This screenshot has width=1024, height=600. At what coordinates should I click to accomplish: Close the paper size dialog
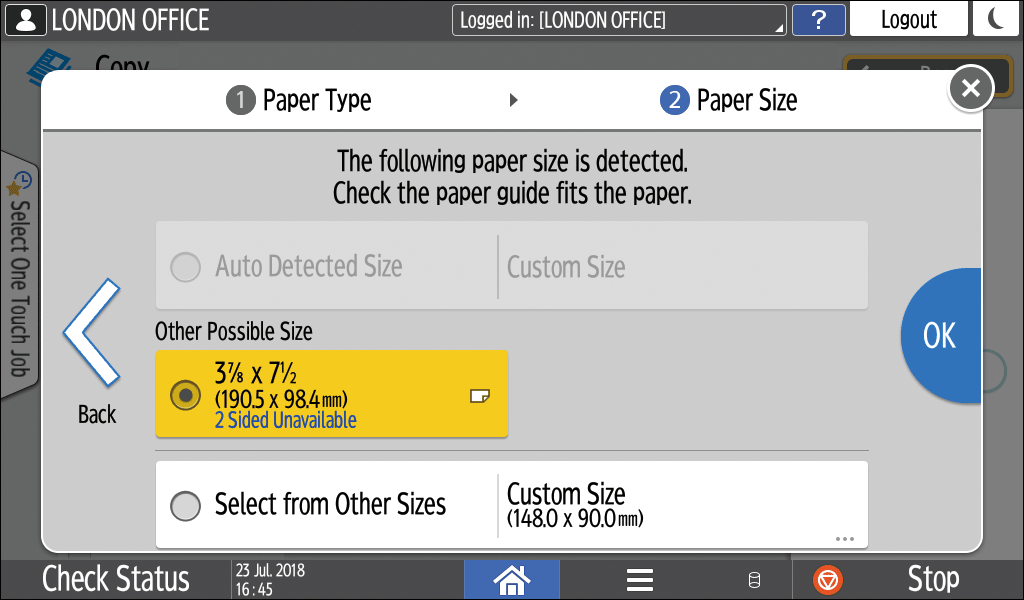[x=969, y=88]
